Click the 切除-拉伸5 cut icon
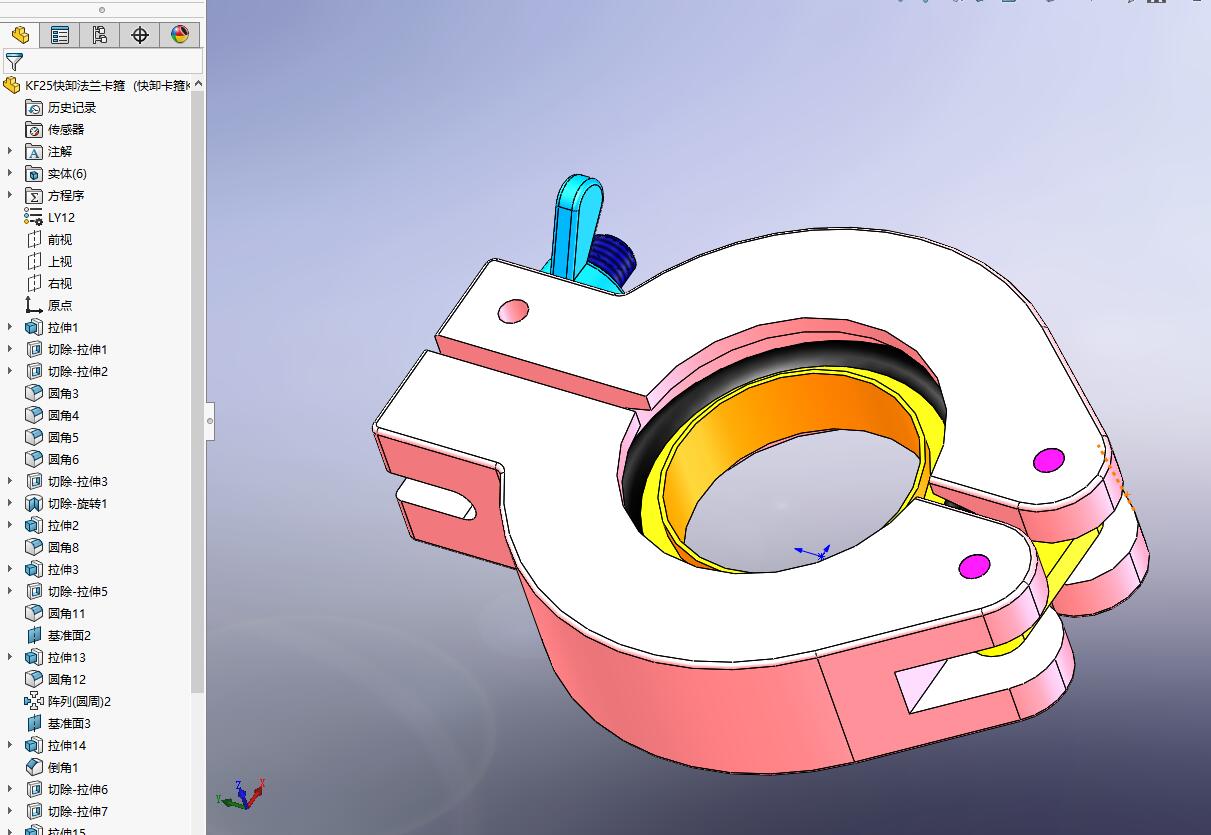 [34, 591]
